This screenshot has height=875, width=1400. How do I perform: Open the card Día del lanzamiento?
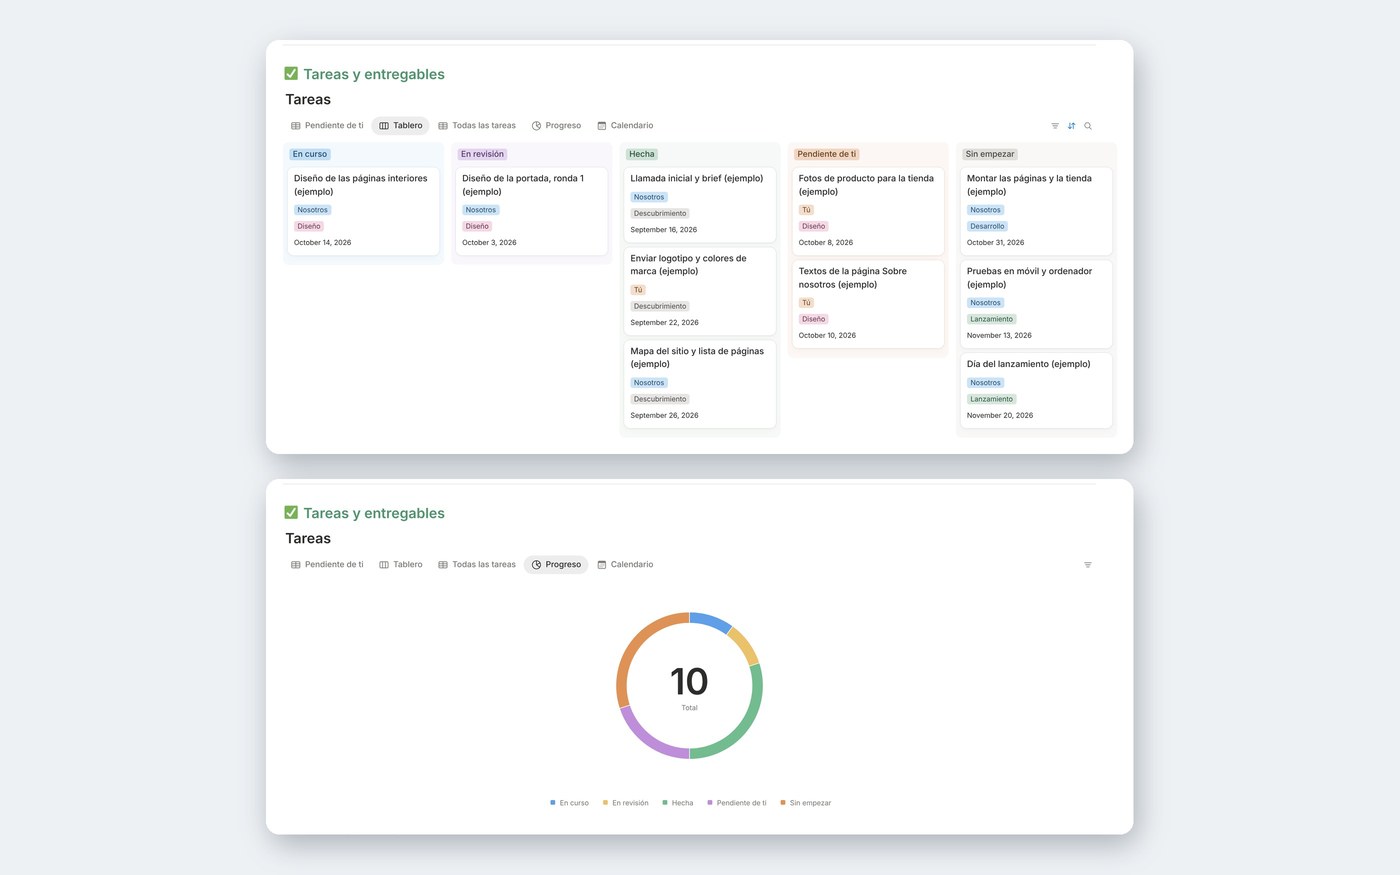tap(1036, 390)
